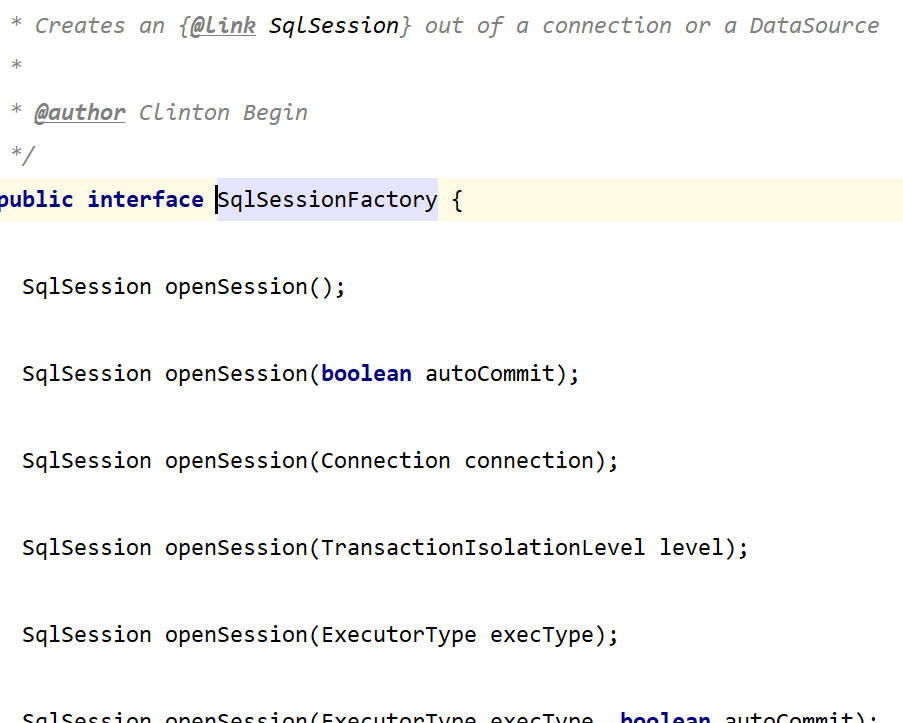Image resolution: width=903 pixels, height=723 pixels.
Task: Click the 'public' keyword
Action: [x=36, y=200]
